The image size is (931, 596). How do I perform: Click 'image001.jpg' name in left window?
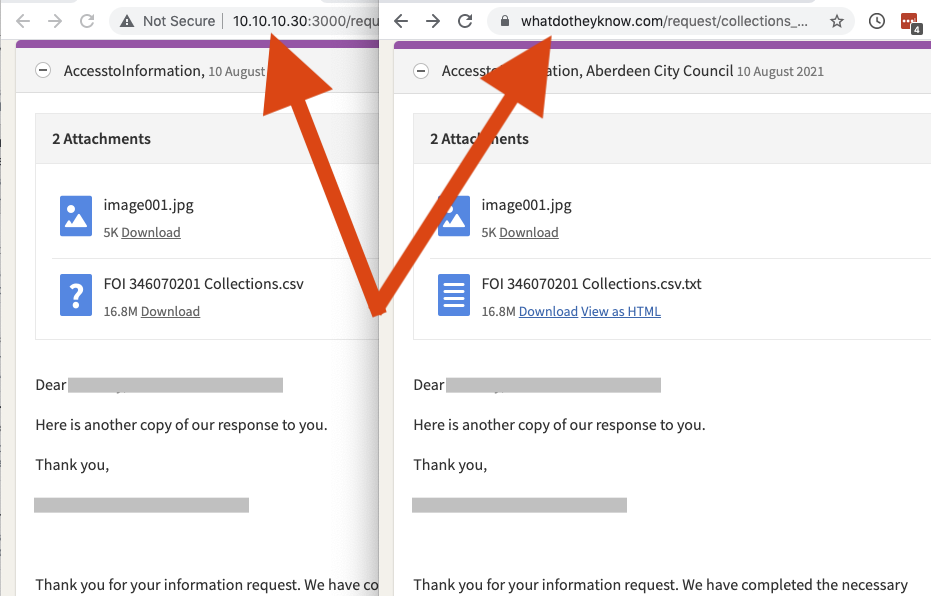coord(148,205)
